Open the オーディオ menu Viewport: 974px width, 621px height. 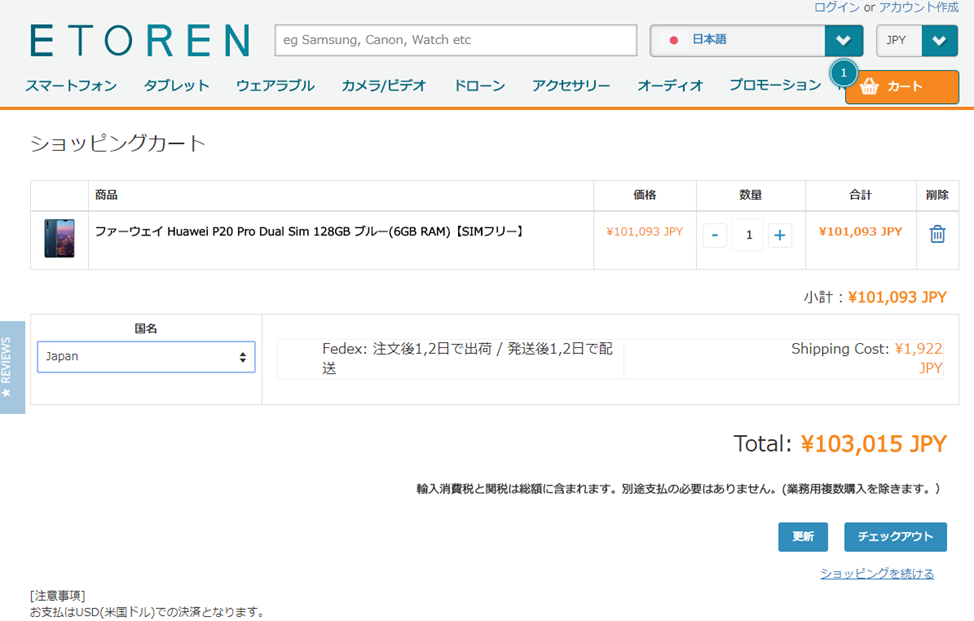click(670, 86)
